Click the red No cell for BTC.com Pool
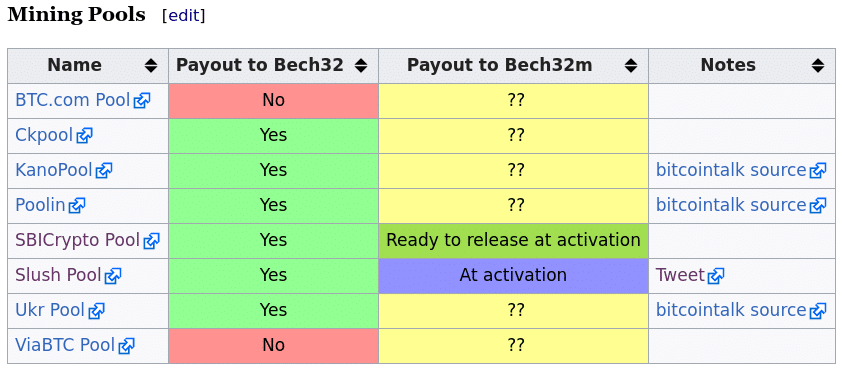Image resolution: width=842 pixels, height=370 pixels. click(x=273, y=100)
